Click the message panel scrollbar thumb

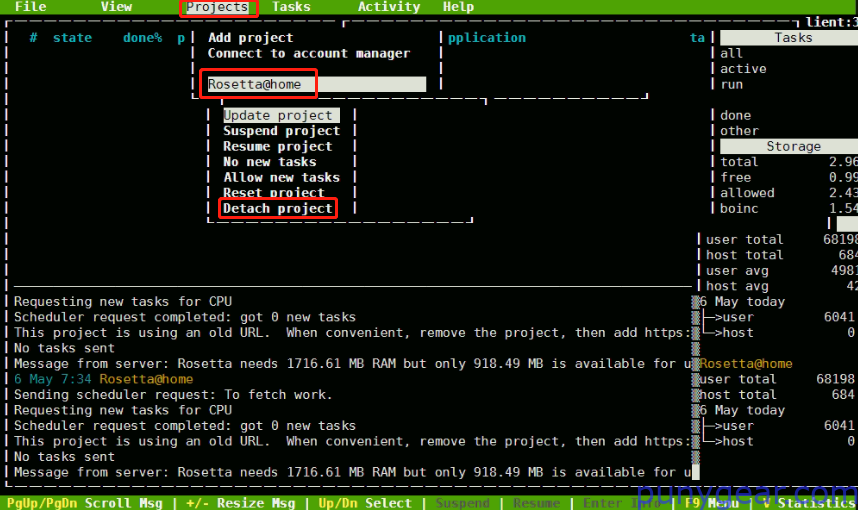695,472
